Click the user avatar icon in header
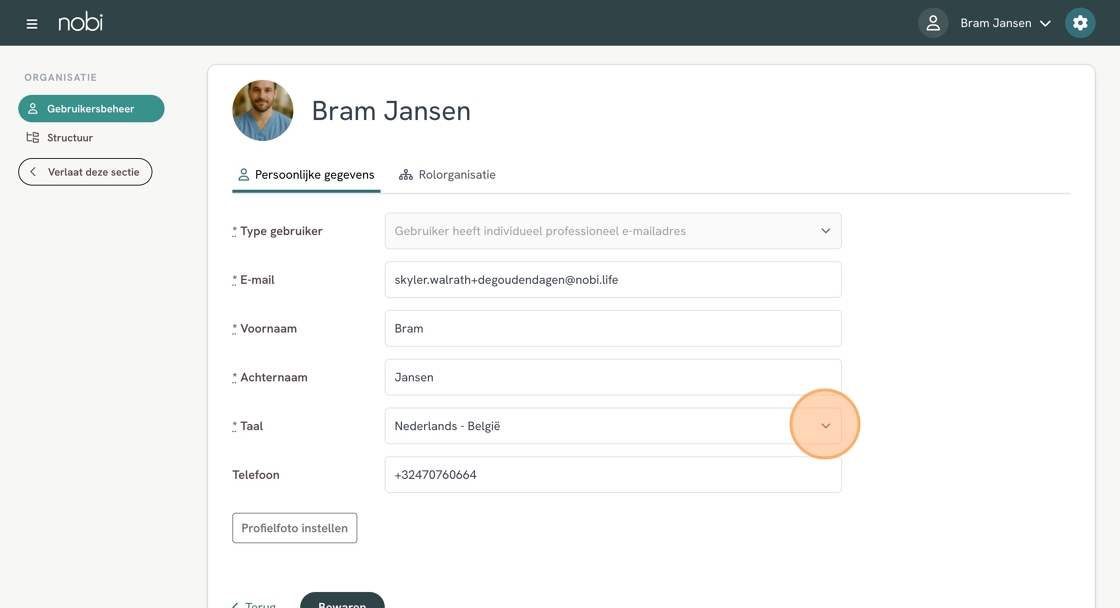This screenshot has height=608, width=1120. click(932, 23)
